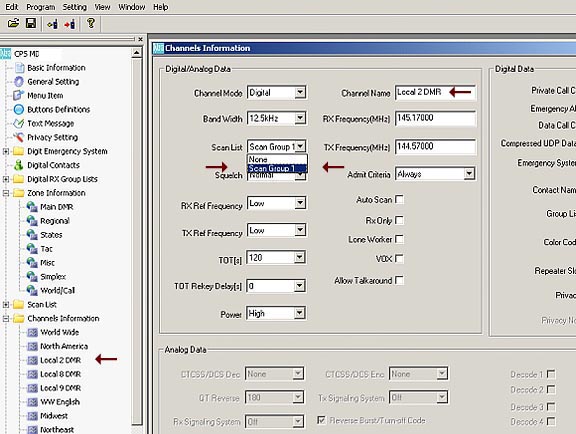Image resolution: width=576 pixels, height=434 pixels.
Task: Toggle the Decode 2 checkbox
Action: tap(551, 389)
